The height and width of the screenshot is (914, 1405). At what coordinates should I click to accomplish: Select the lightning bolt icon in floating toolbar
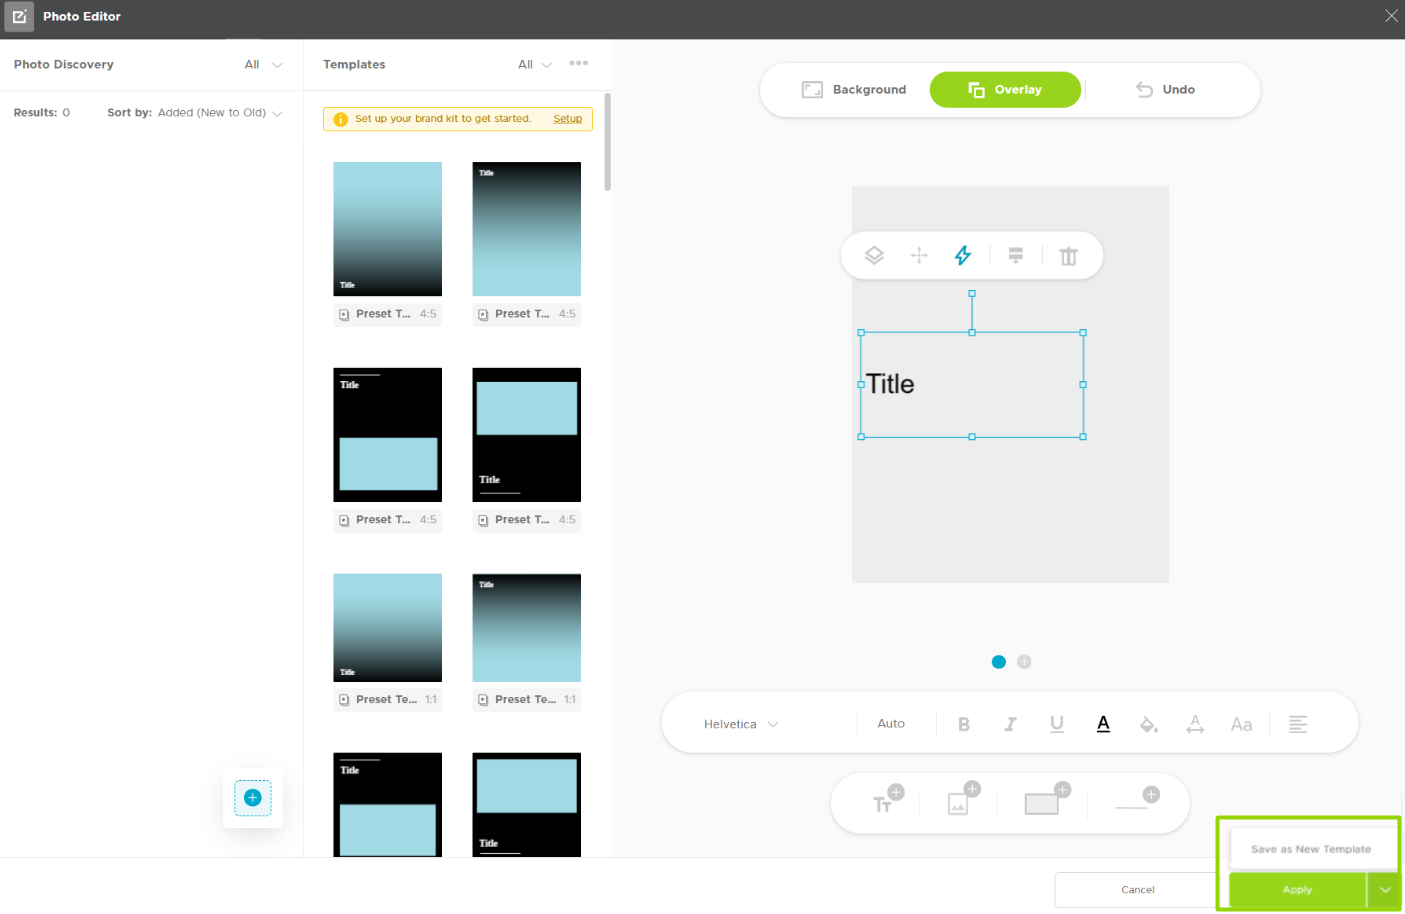click(x=963, y=256)
